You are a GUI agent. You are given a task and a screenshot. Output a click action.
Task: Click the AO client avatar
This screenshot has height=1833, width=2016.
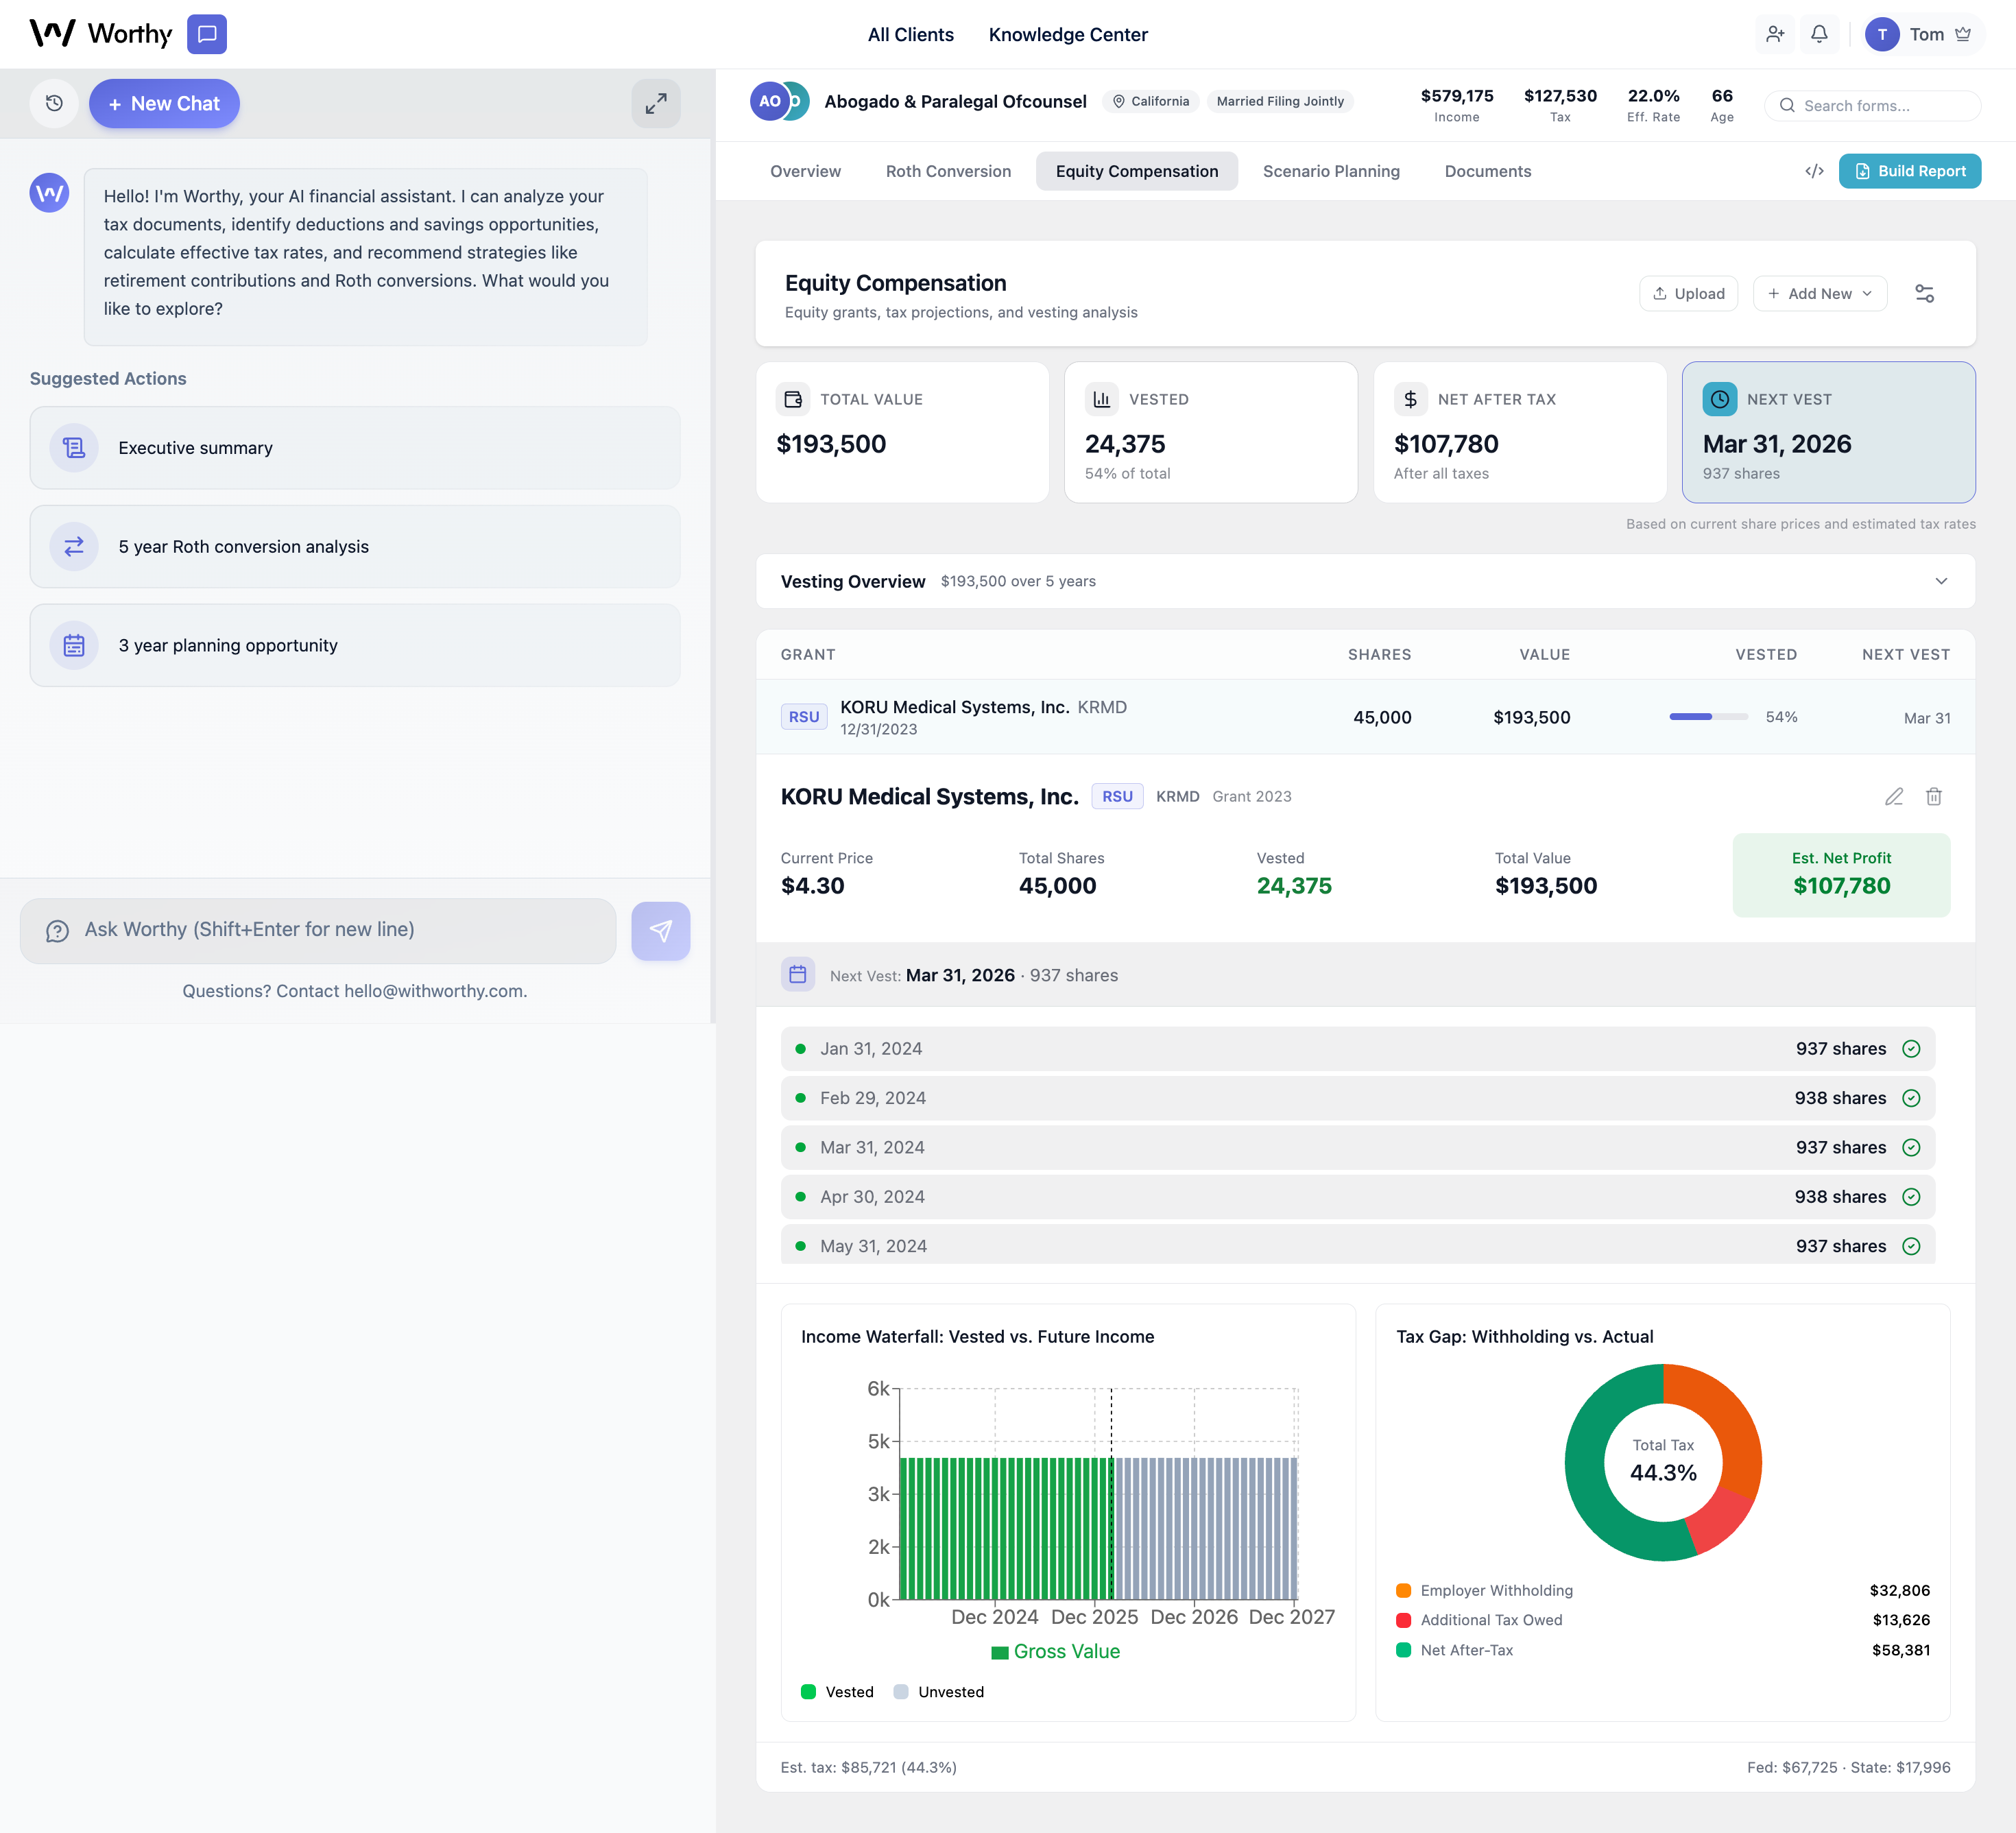[769, 101]
